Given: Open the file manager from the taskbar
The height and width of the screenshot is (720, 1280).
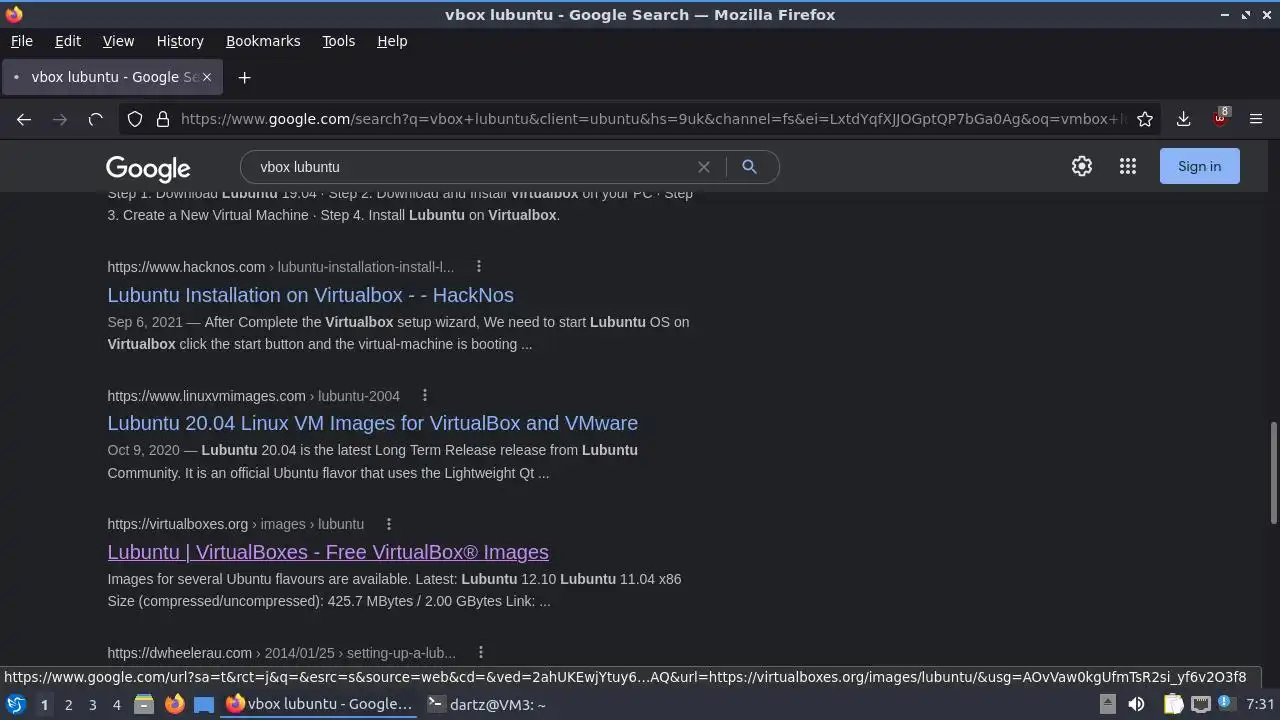Looking at the screenshot, I should (x=144, y=704).
